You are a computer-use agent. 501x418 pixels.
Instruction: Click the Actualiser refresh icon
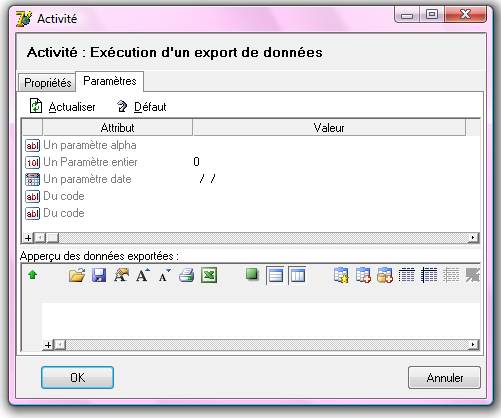36,106
